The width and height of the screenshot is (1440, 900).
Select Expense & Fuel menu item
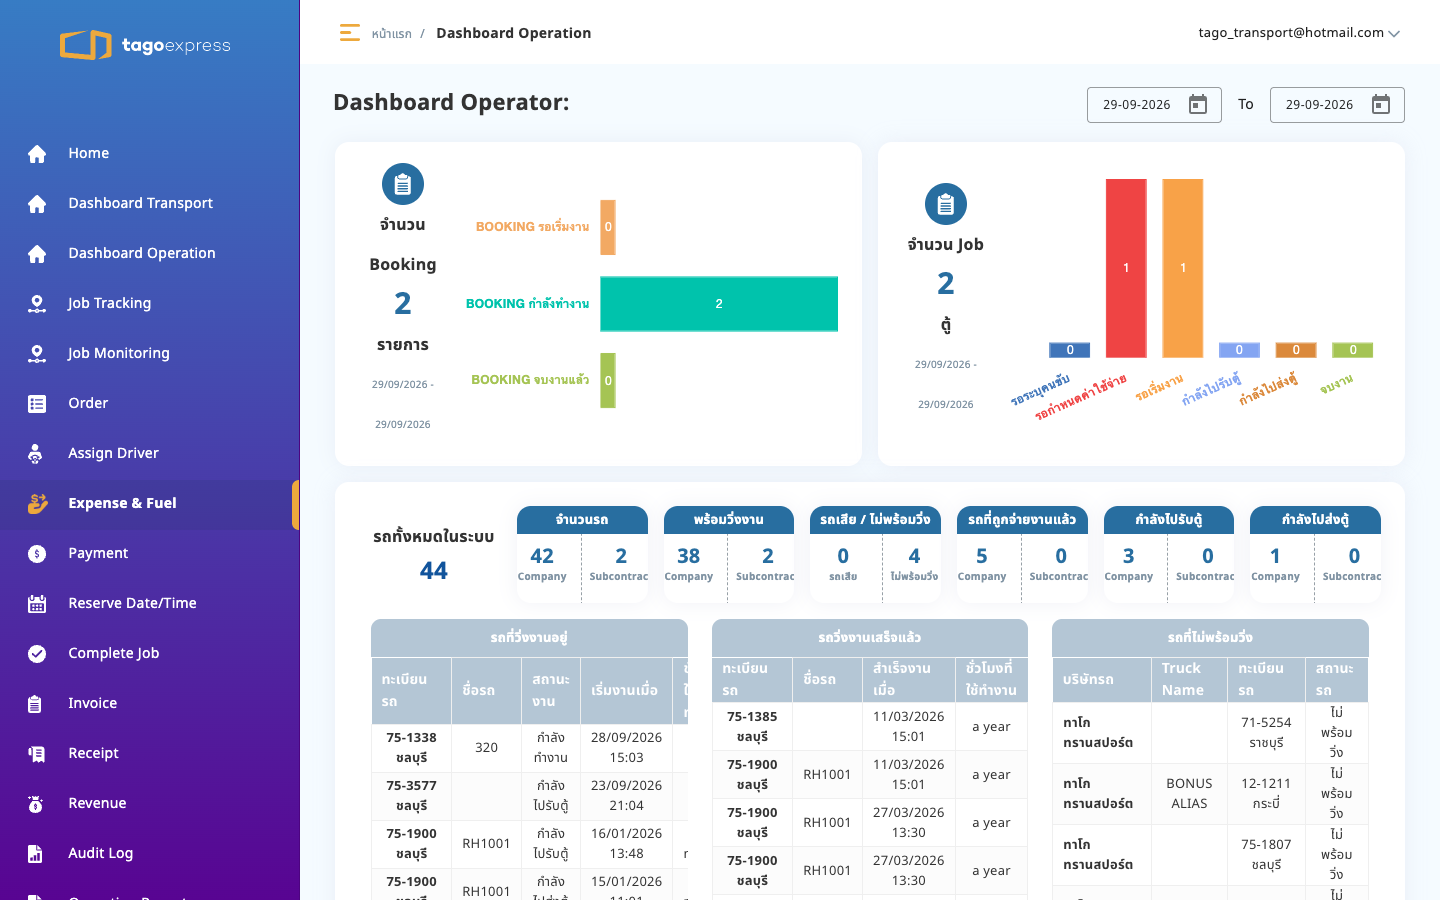(x=150, y=503)
